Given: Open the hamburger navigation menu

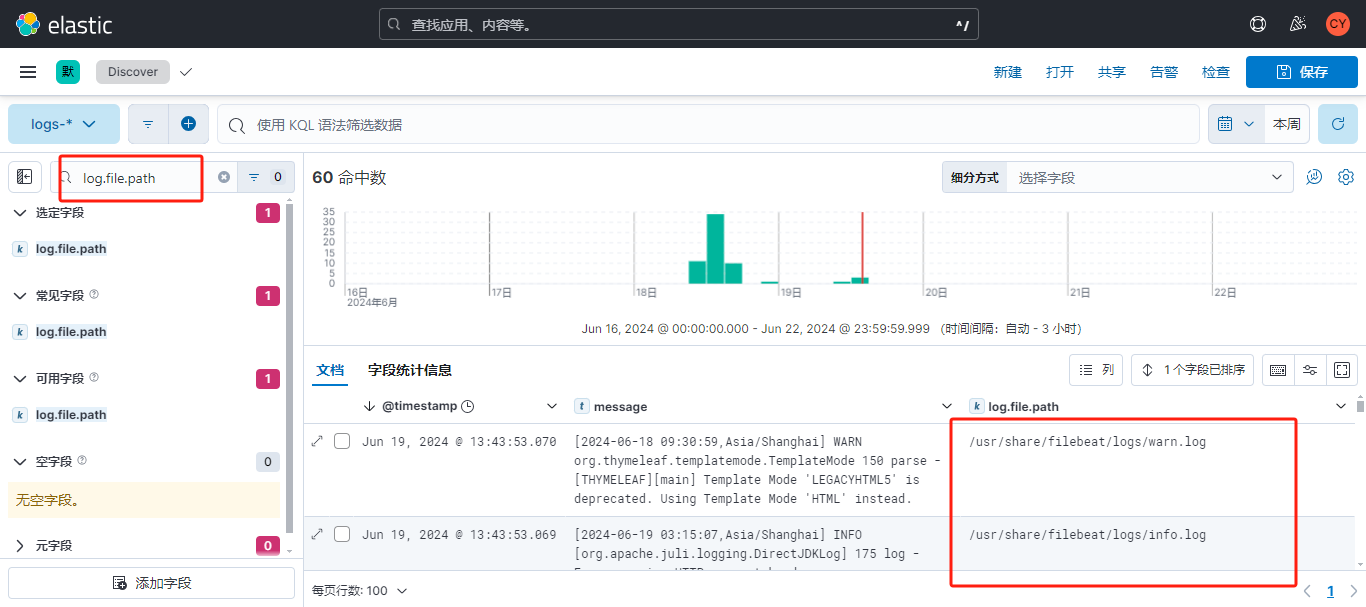Looking at the screenshot, I should [x=28, y=72].
